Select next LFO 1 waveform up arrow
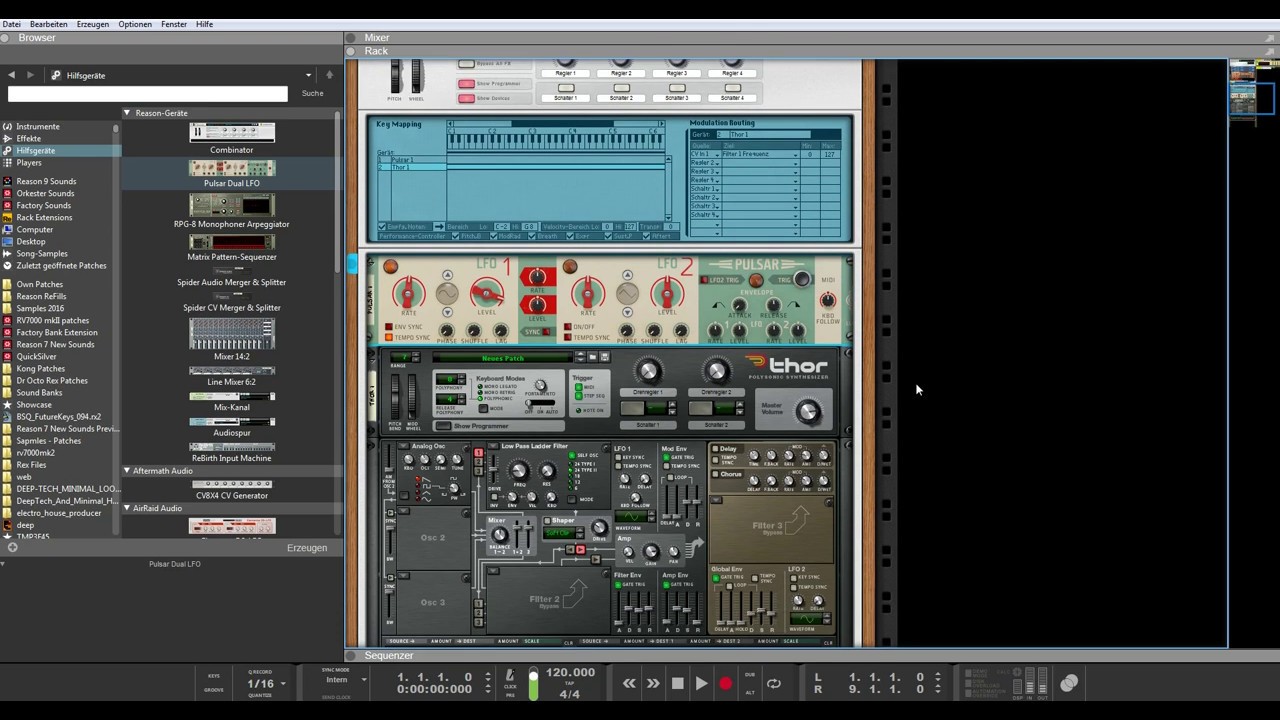The height and width of the screenshot is (720, 1280). [x=447, y=275]
